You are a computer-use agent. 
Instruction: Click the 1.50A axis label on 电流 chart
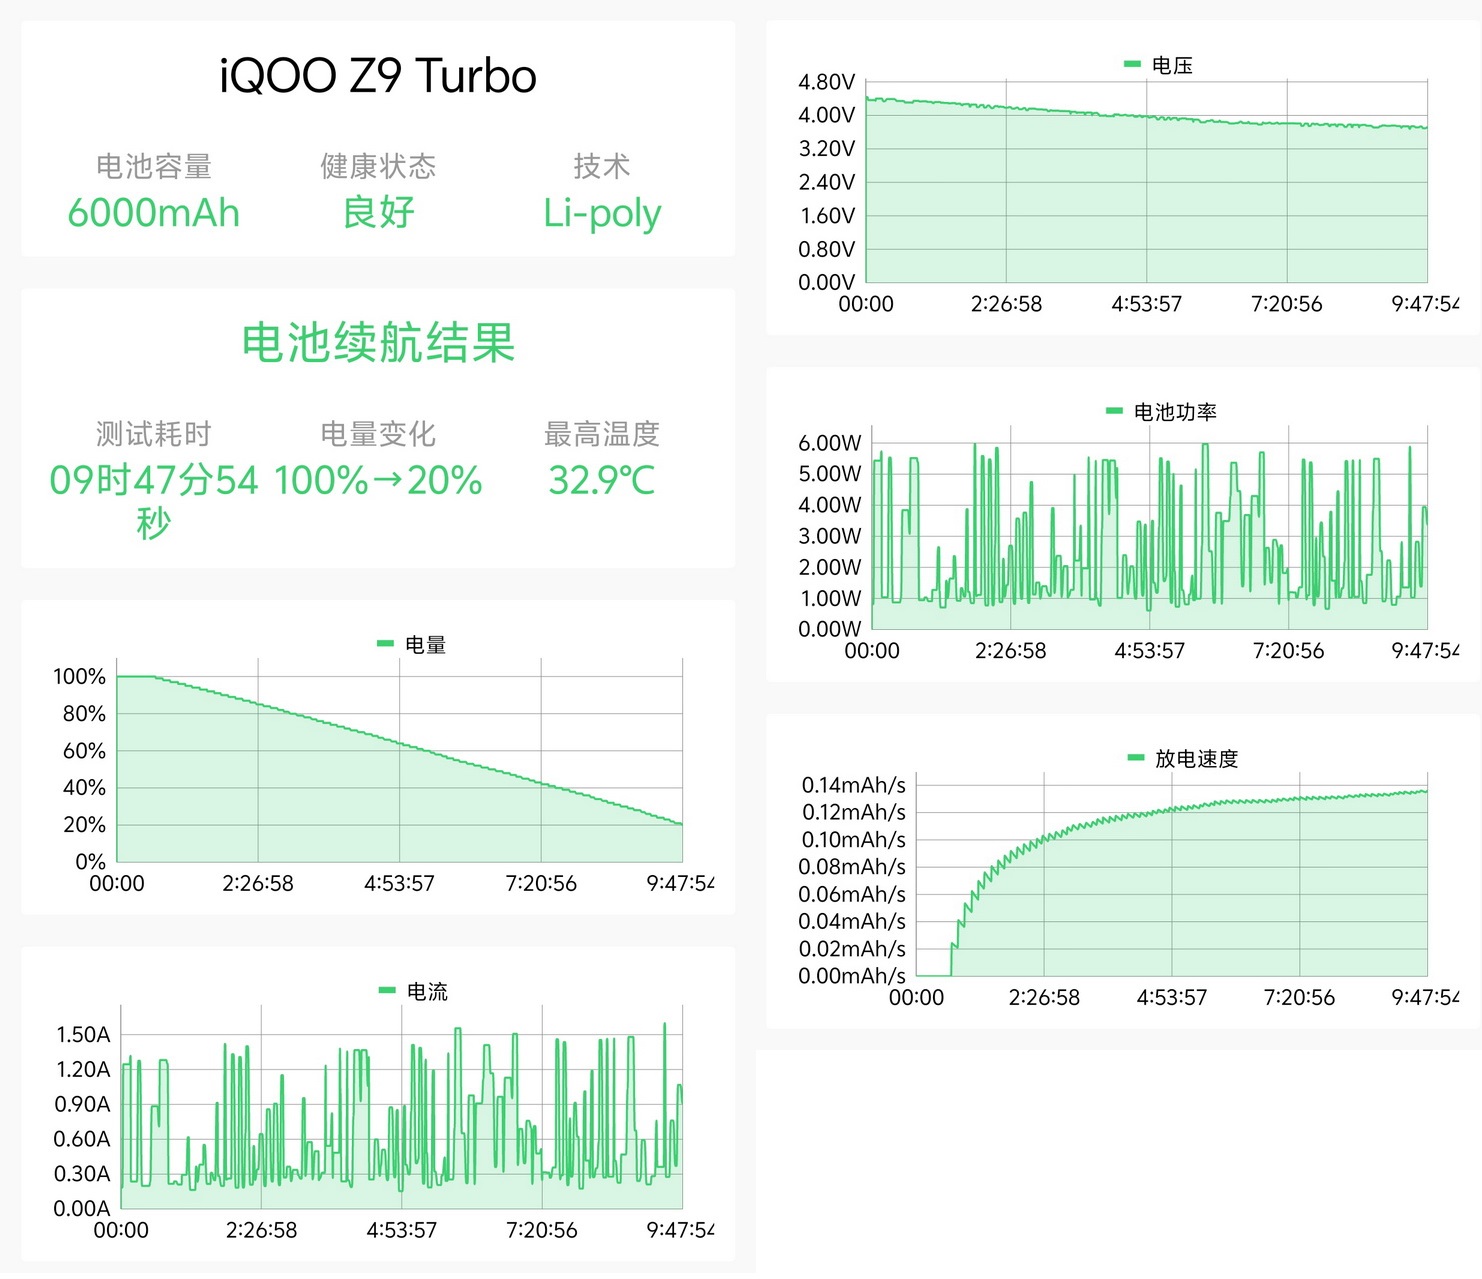click(83, 1035)
